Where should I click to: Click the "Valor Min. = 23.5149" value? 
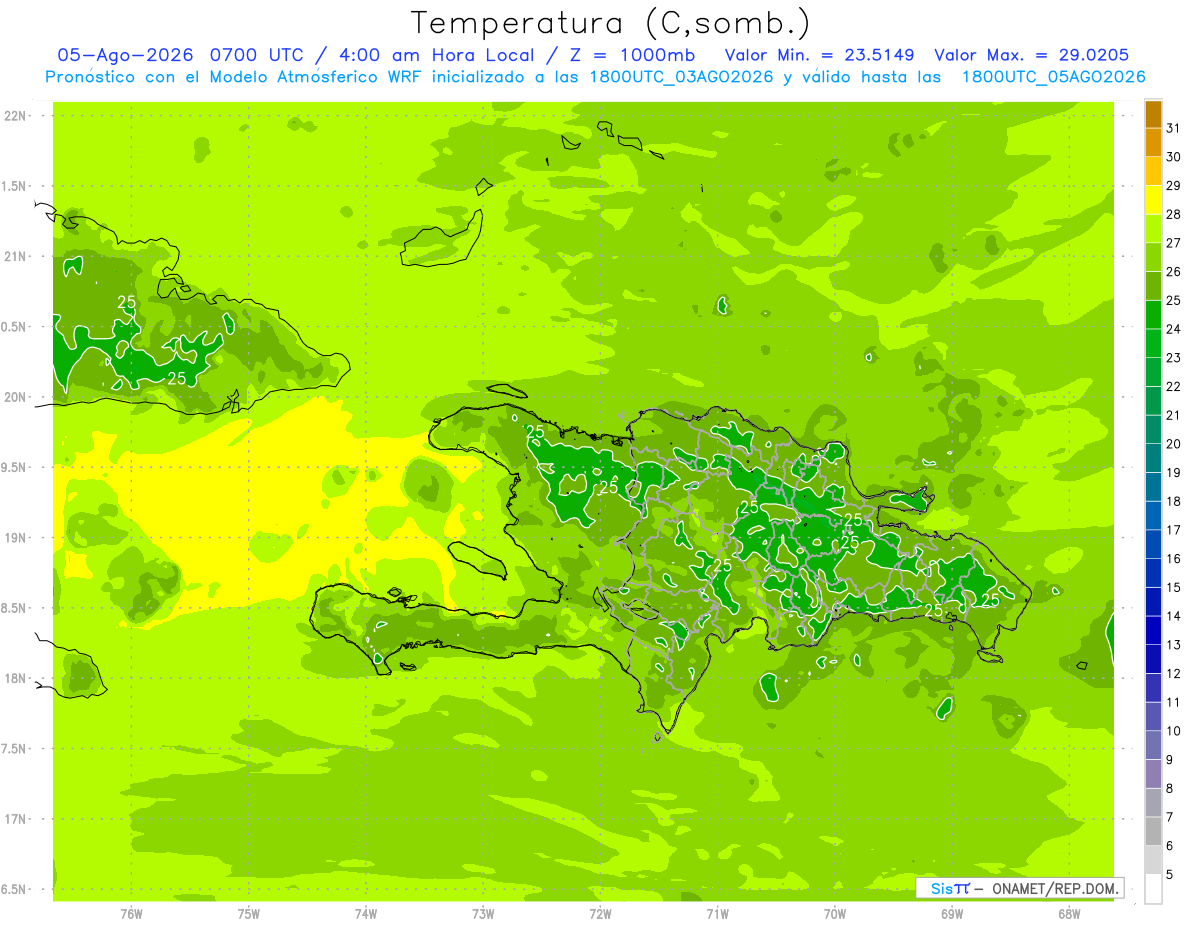820,55
